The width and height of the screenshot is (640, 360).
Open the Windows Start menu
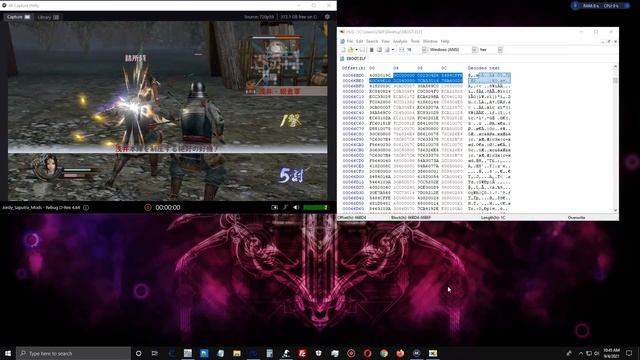pyautogui.click(x=8, y=353)
